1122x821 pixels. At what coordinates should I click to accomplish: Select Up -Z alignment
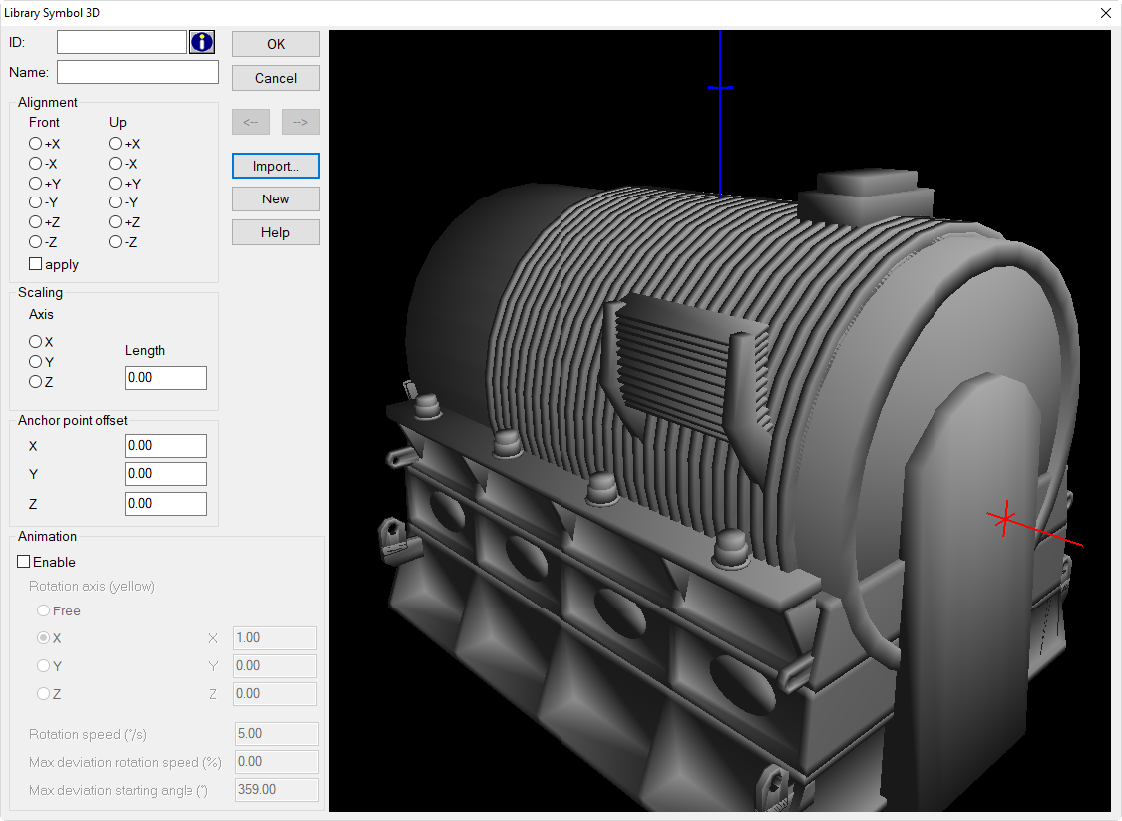click(x=115, y=242)
